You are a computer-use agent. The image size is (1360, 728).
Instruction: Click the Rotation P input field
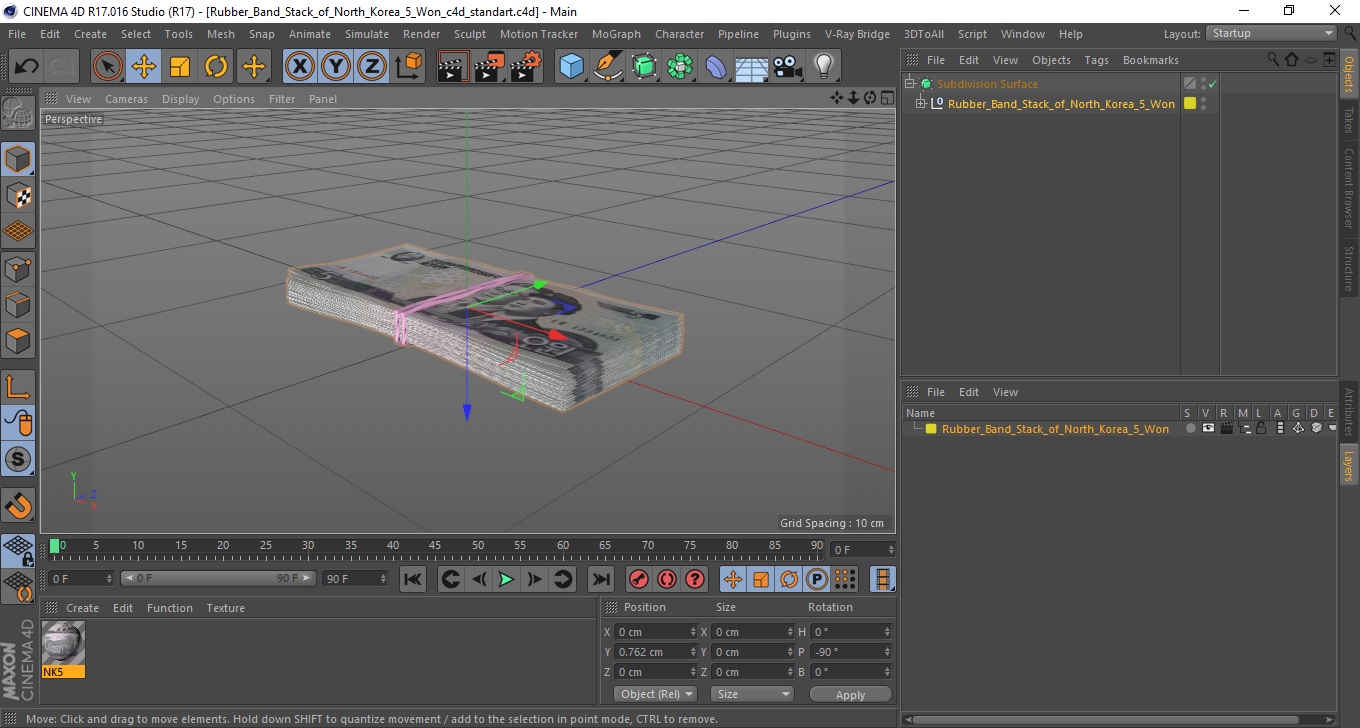pos(850,652)
